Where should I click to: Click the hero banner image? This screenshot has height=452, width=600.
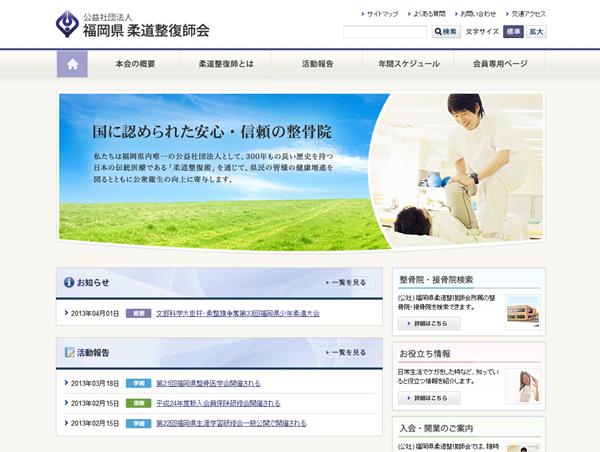[301, 171]
